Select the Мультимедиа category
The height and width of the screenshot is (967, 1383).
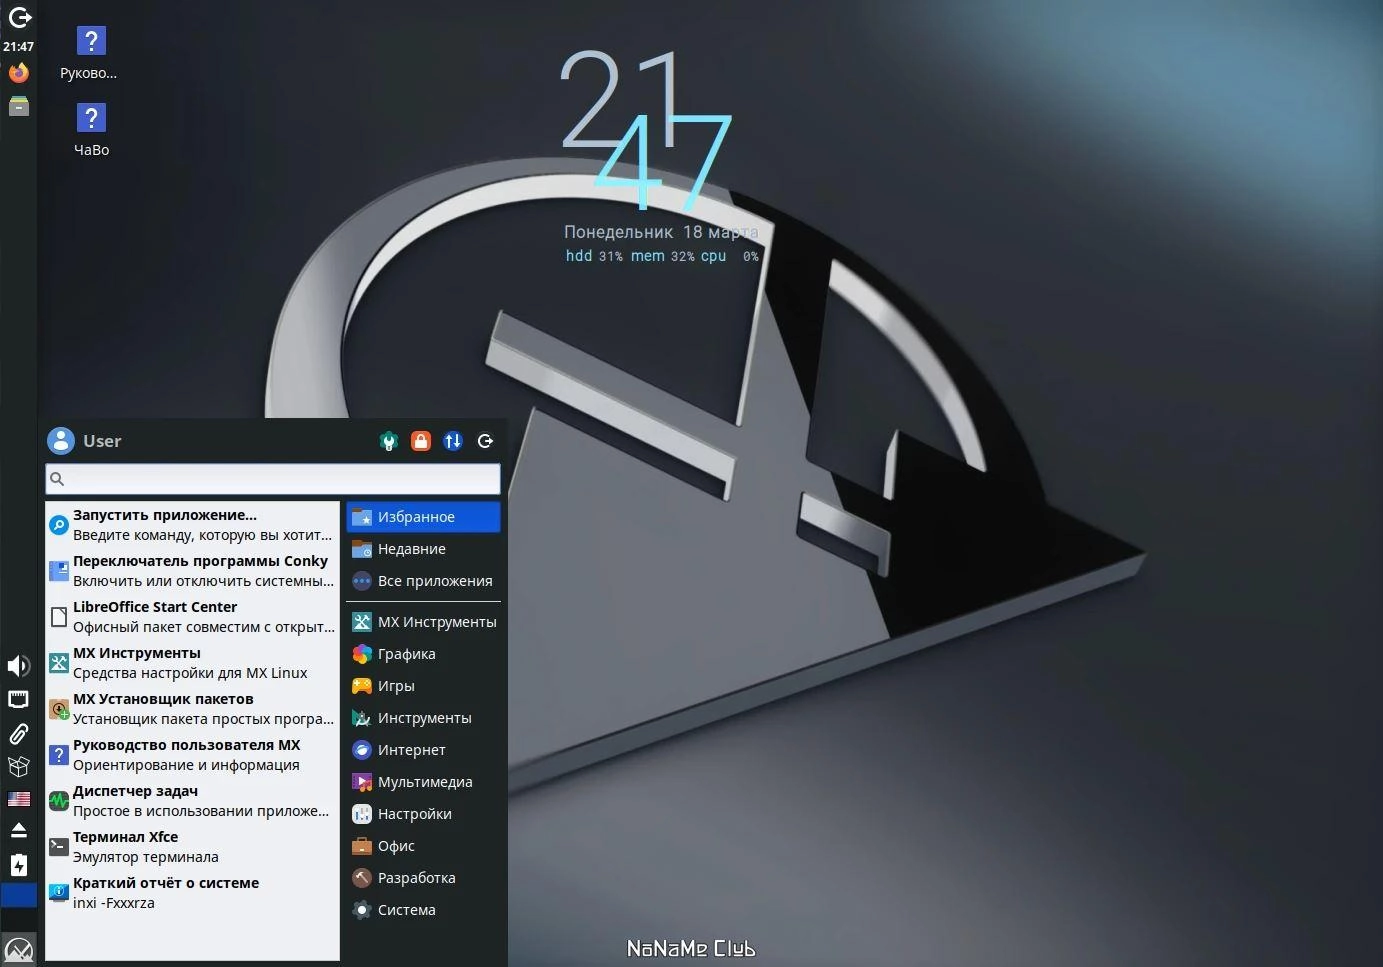(423, 782)
